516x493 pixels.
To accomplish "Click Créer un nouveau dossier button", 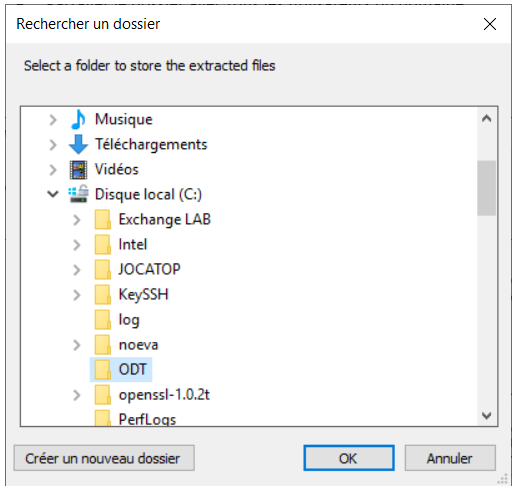I will click(104, 458).
